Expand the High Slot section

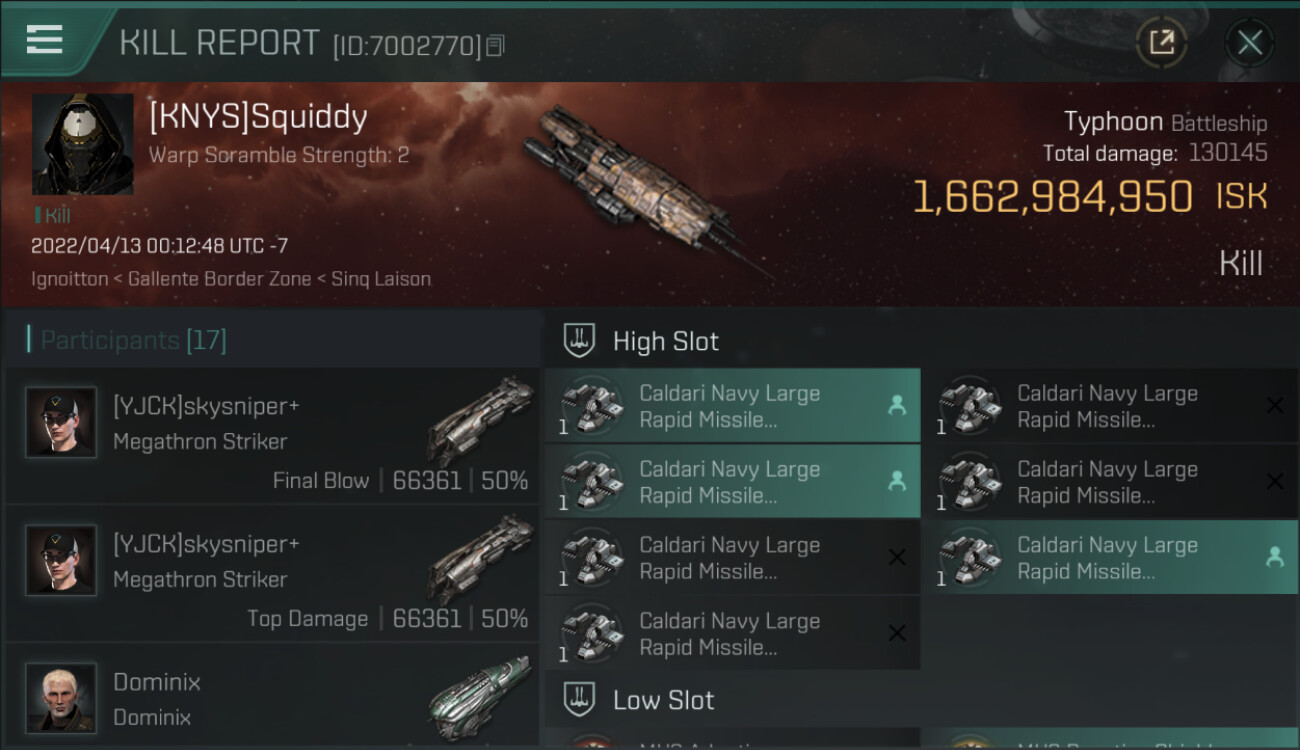click(665, 341)
